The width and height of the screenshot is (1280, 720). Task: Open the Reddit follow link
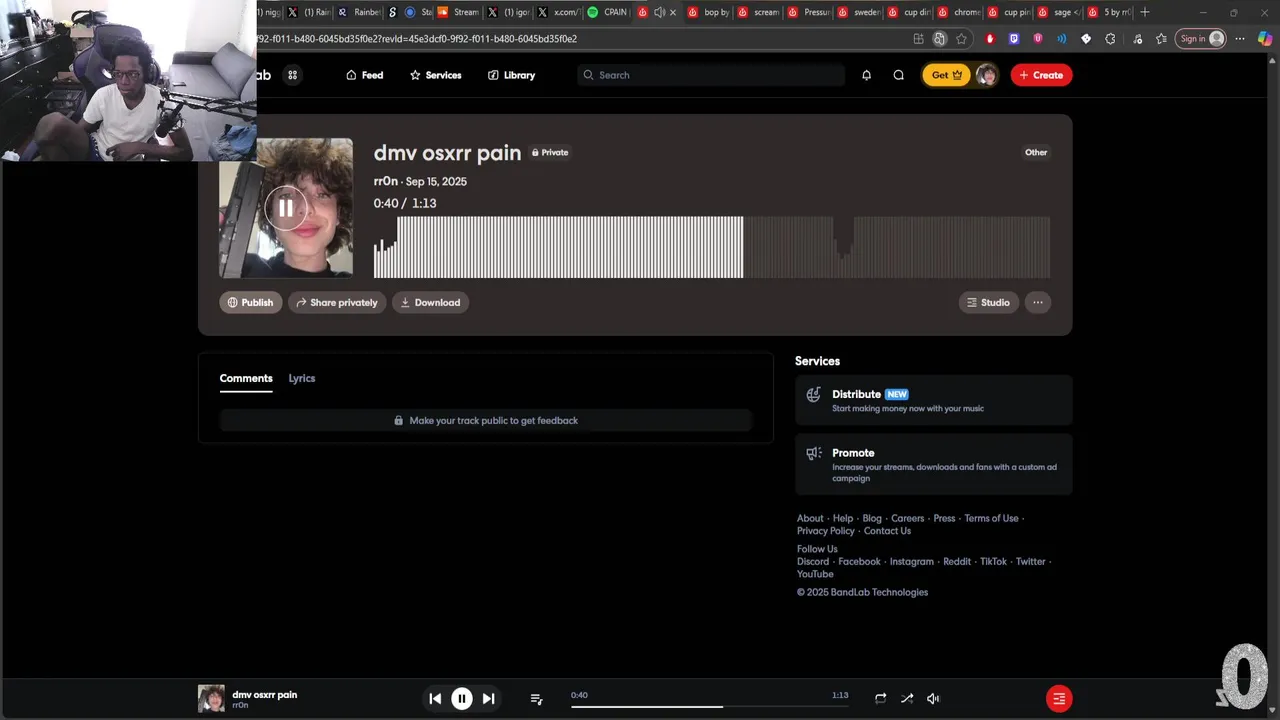point(957,562)
